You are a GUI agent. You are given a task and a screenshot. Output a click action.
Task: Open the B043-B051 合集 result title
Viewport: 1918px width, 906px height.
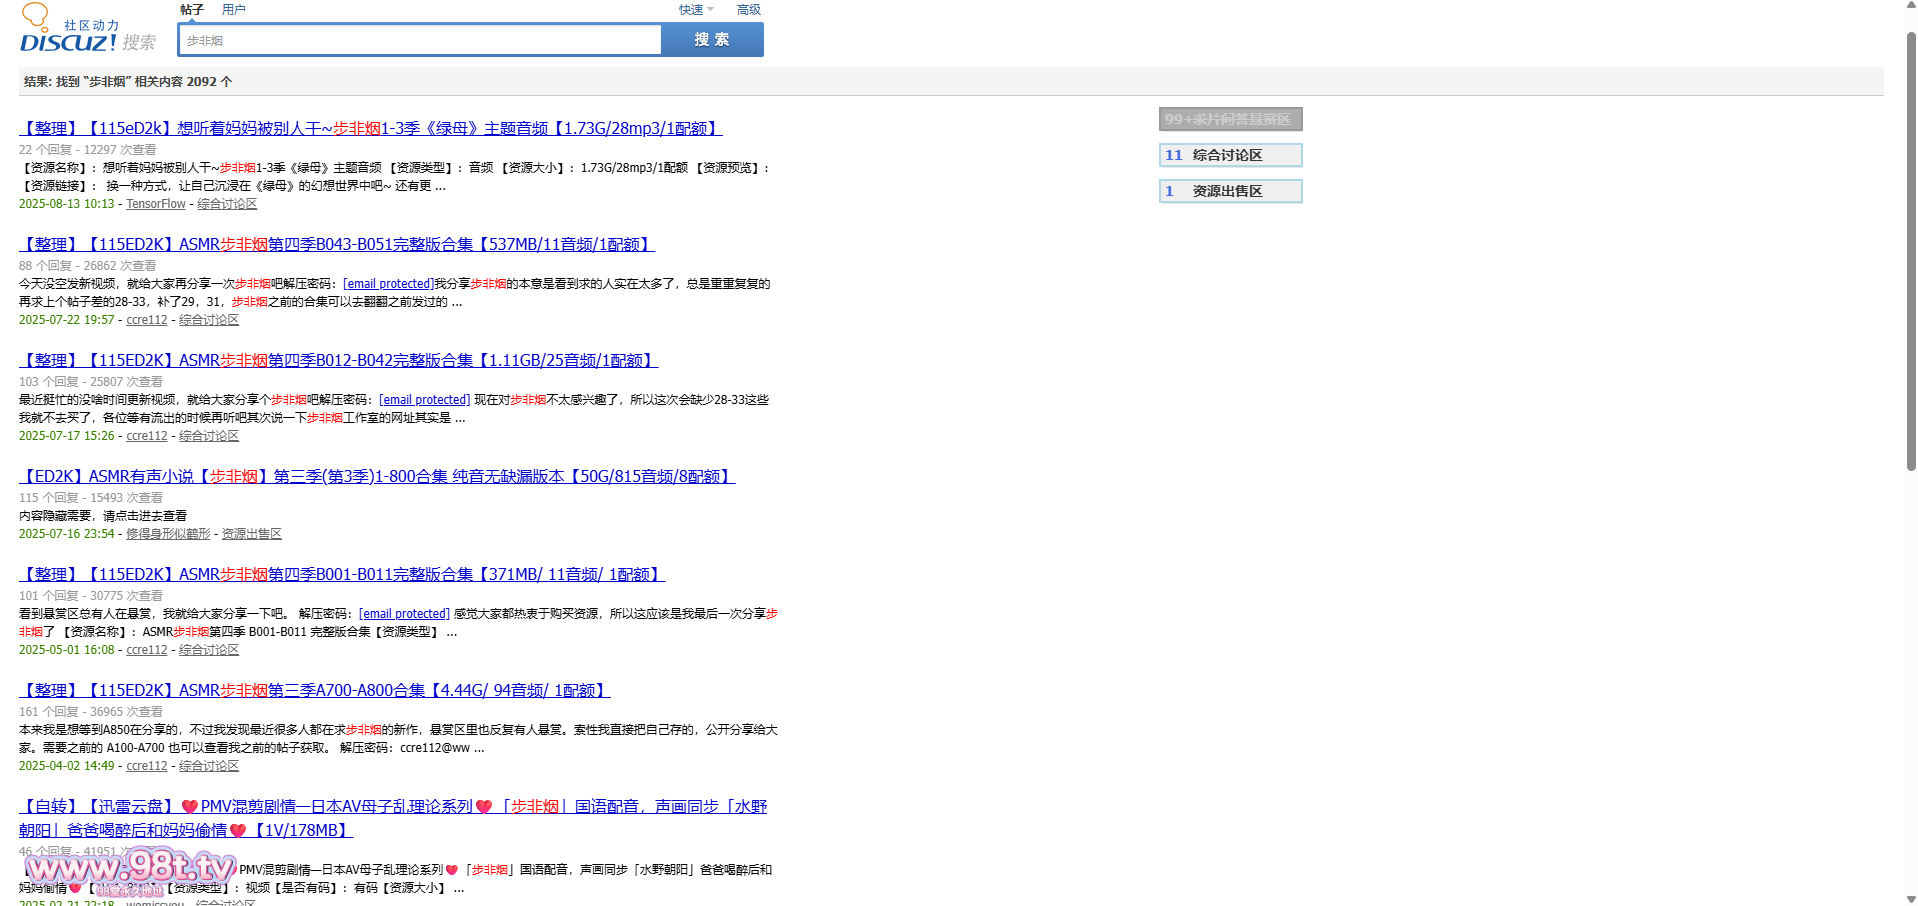point(337,245)
